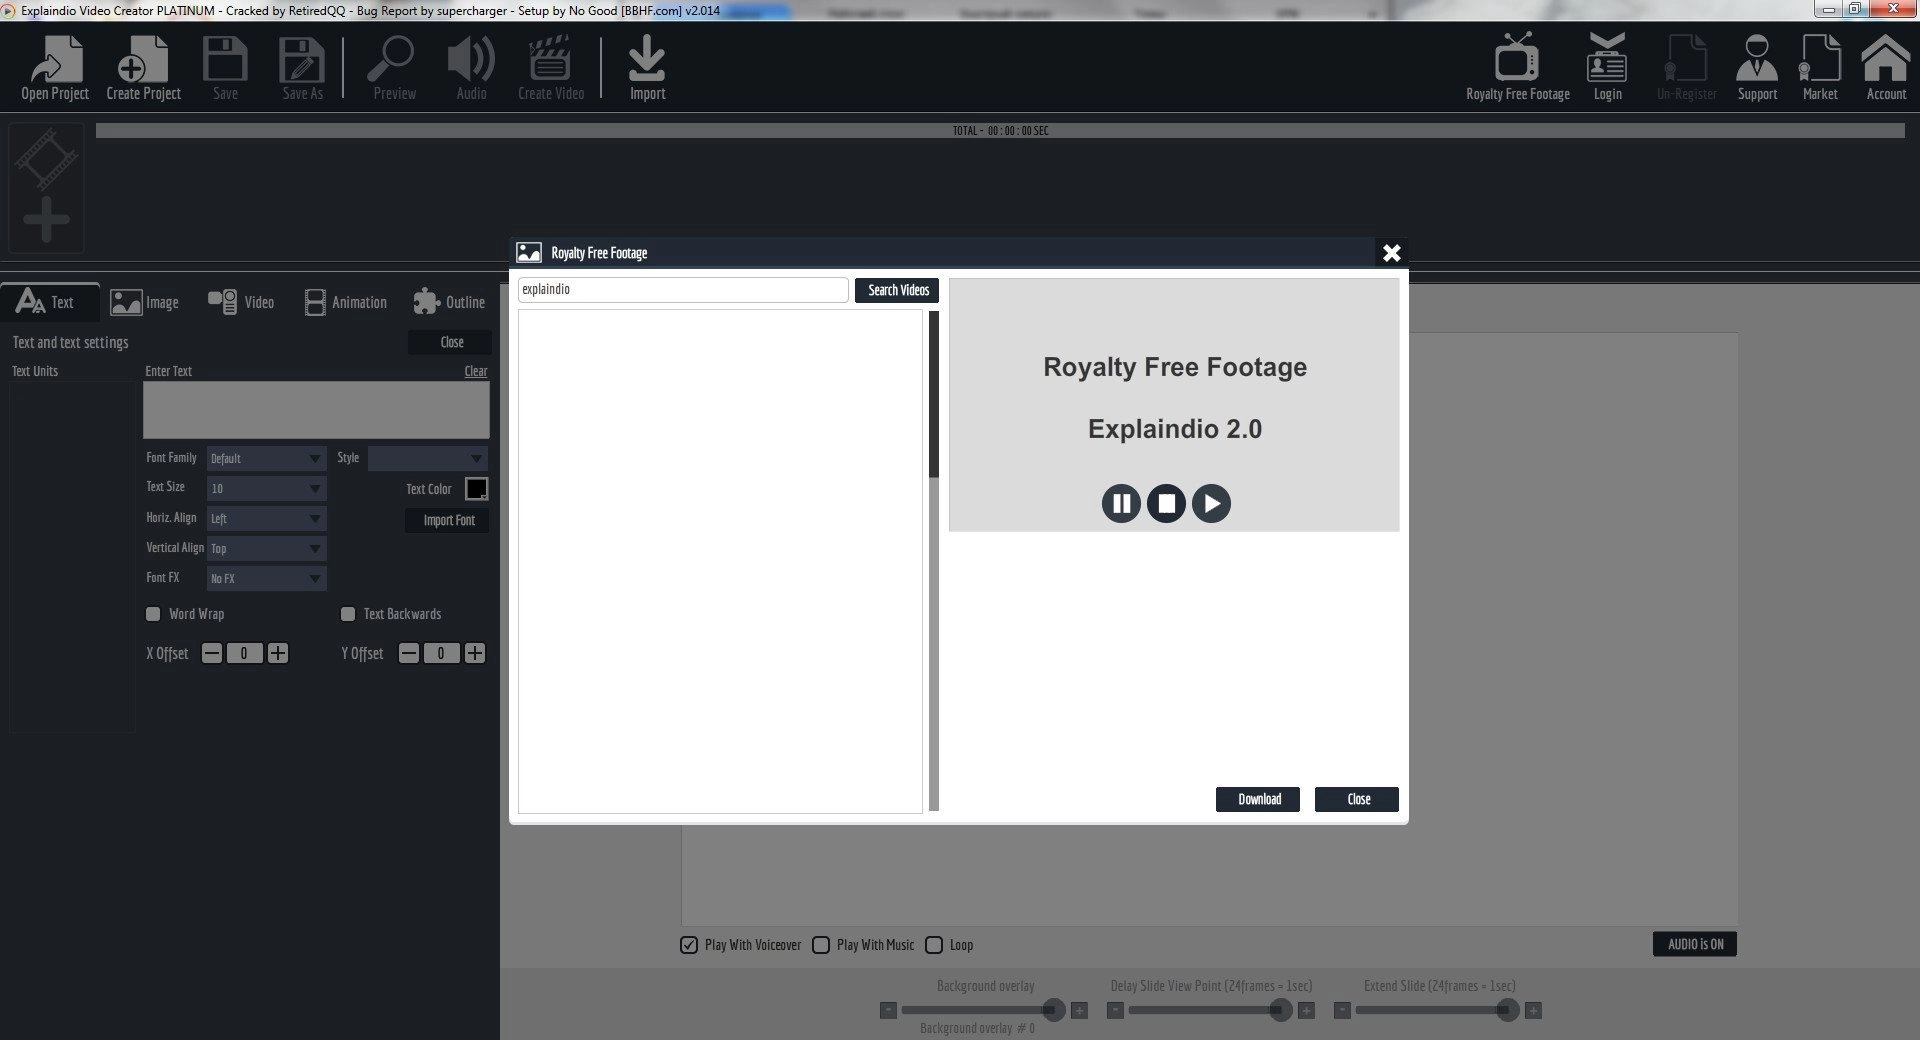Click the Background overlay slider handle
This screenshot has width=1920, height=1040.
pyautogui.click(x=1053, y=1010)
